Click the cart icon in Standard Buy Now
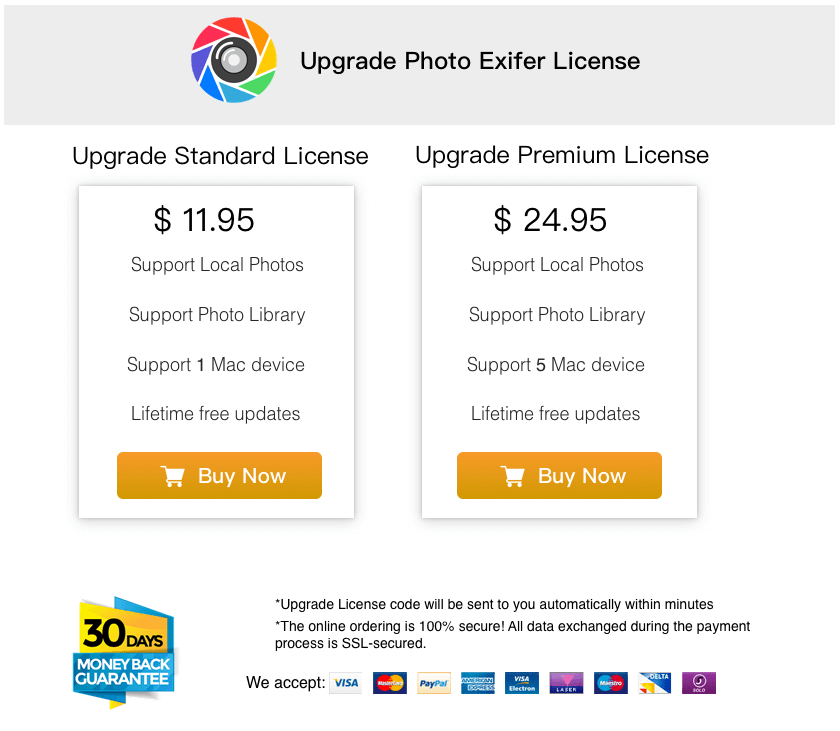 (x=172, y=476)
